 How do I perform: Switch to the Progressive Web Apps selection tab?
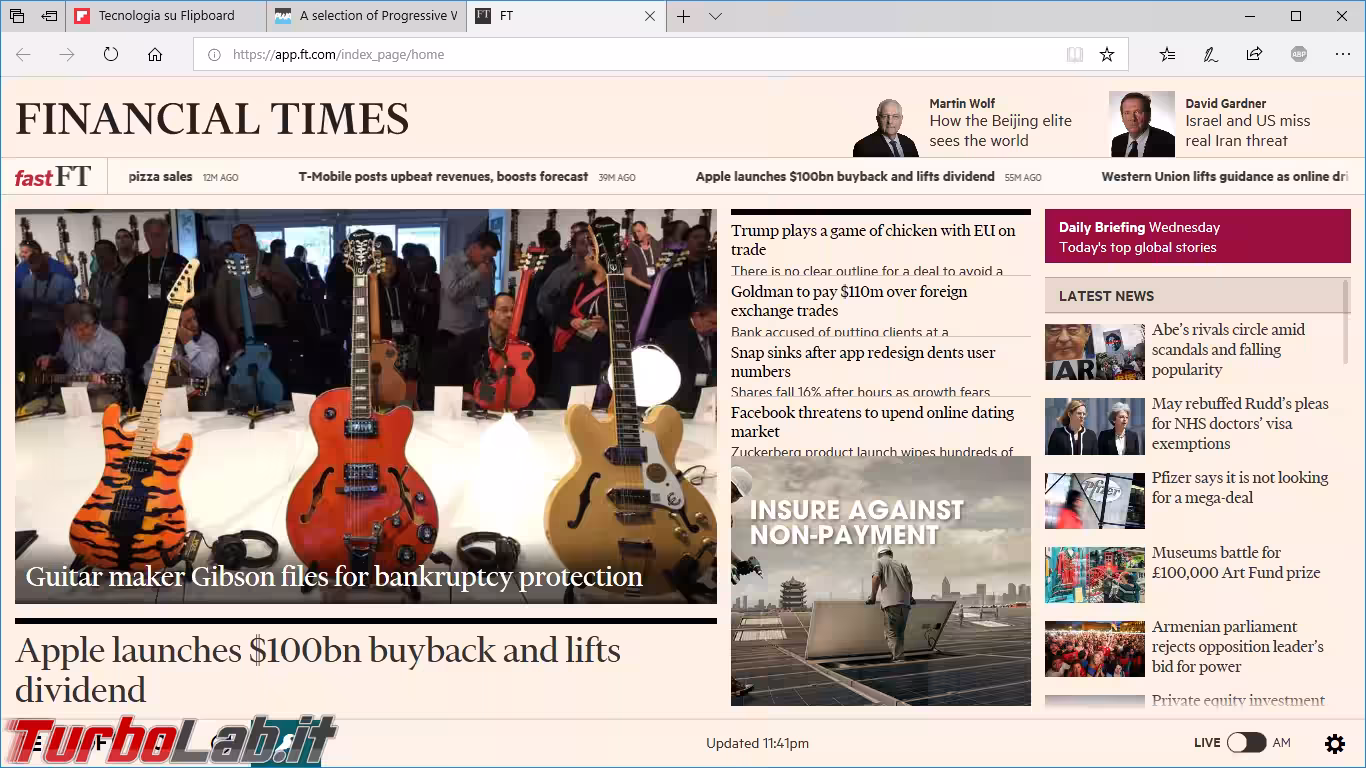click(x=367, y=16)
